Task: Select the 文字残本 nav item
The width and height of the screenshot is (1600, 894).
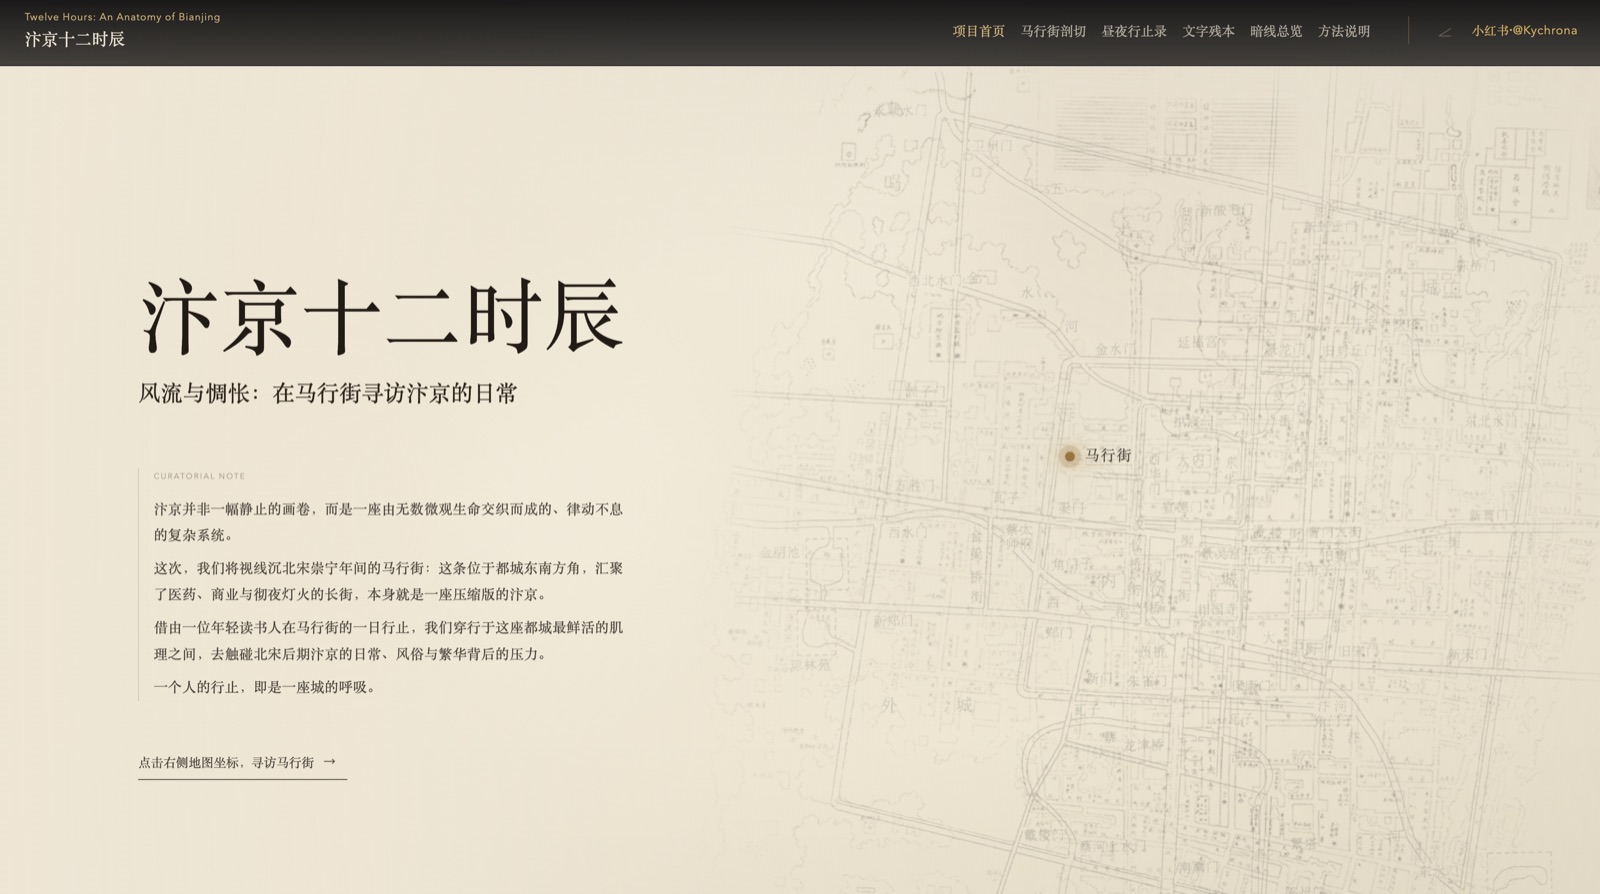Action: tap(1208, 31)
